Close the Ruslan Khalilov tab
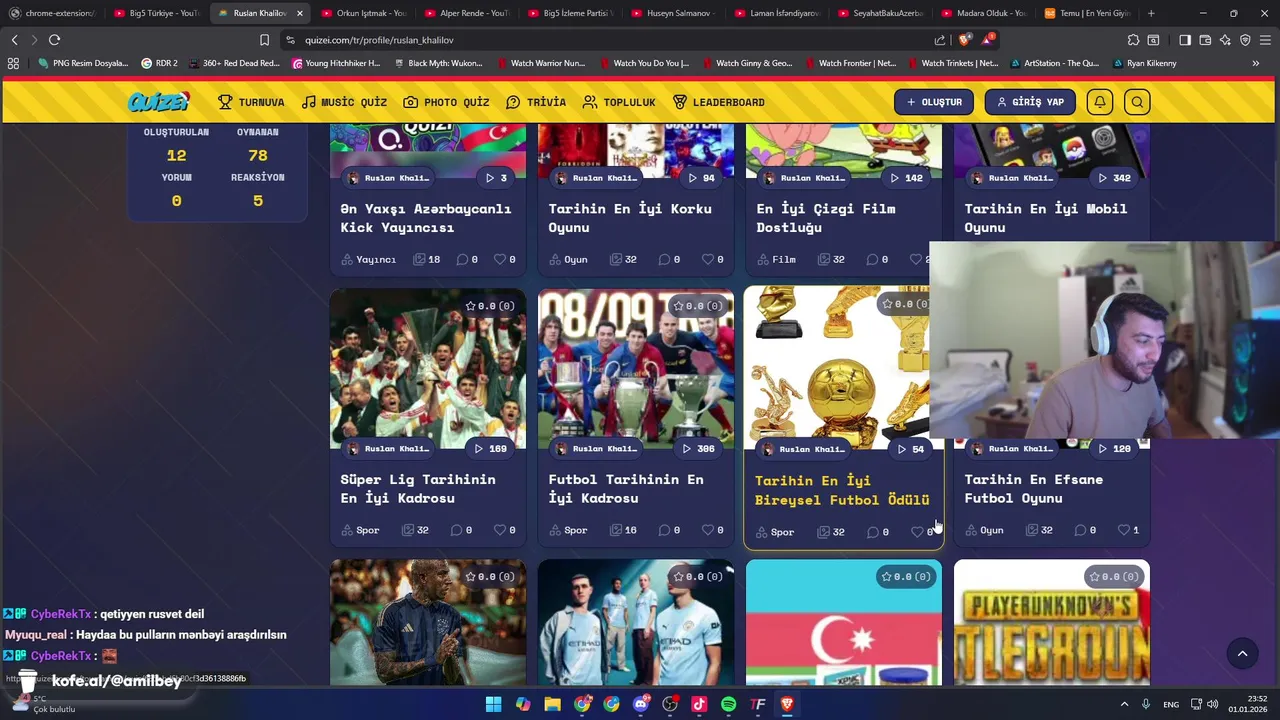This screenshot has height=720, width=1280. [x=299, y=13]
